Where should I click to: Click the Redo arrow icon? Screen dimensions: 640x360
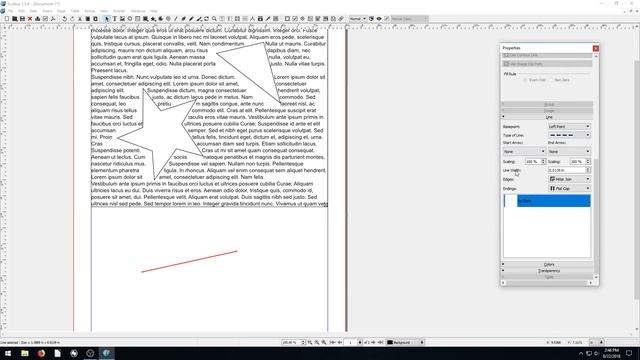point(72,19)
